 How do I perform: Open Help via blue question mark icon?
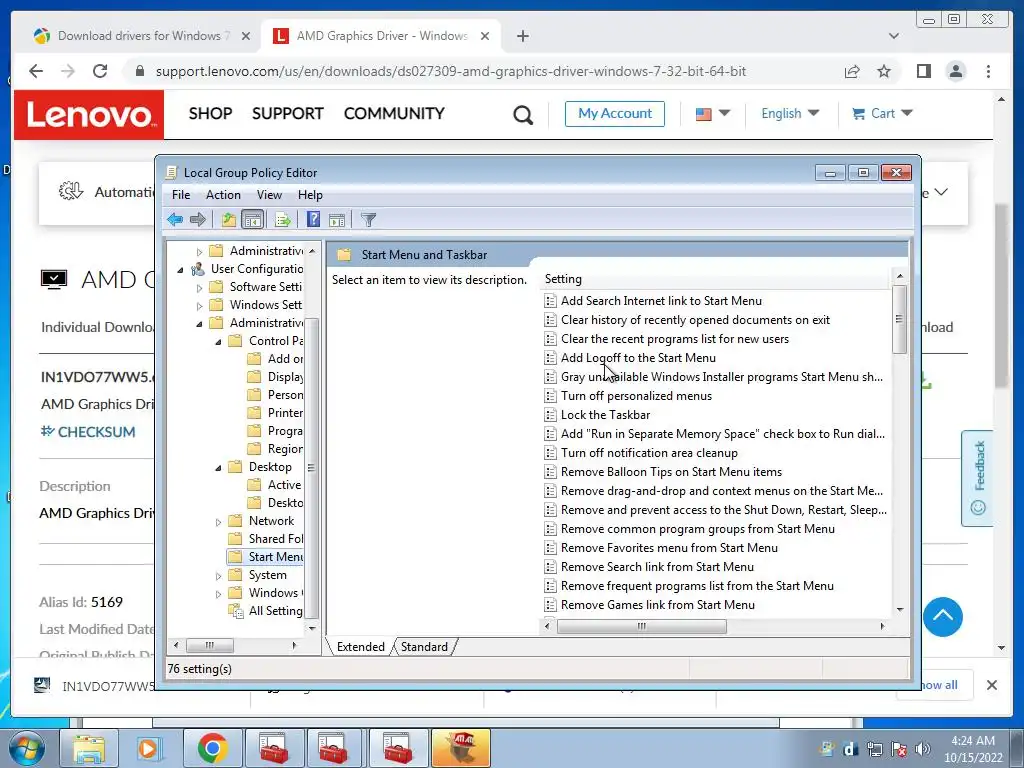click(x=313, y=219)
